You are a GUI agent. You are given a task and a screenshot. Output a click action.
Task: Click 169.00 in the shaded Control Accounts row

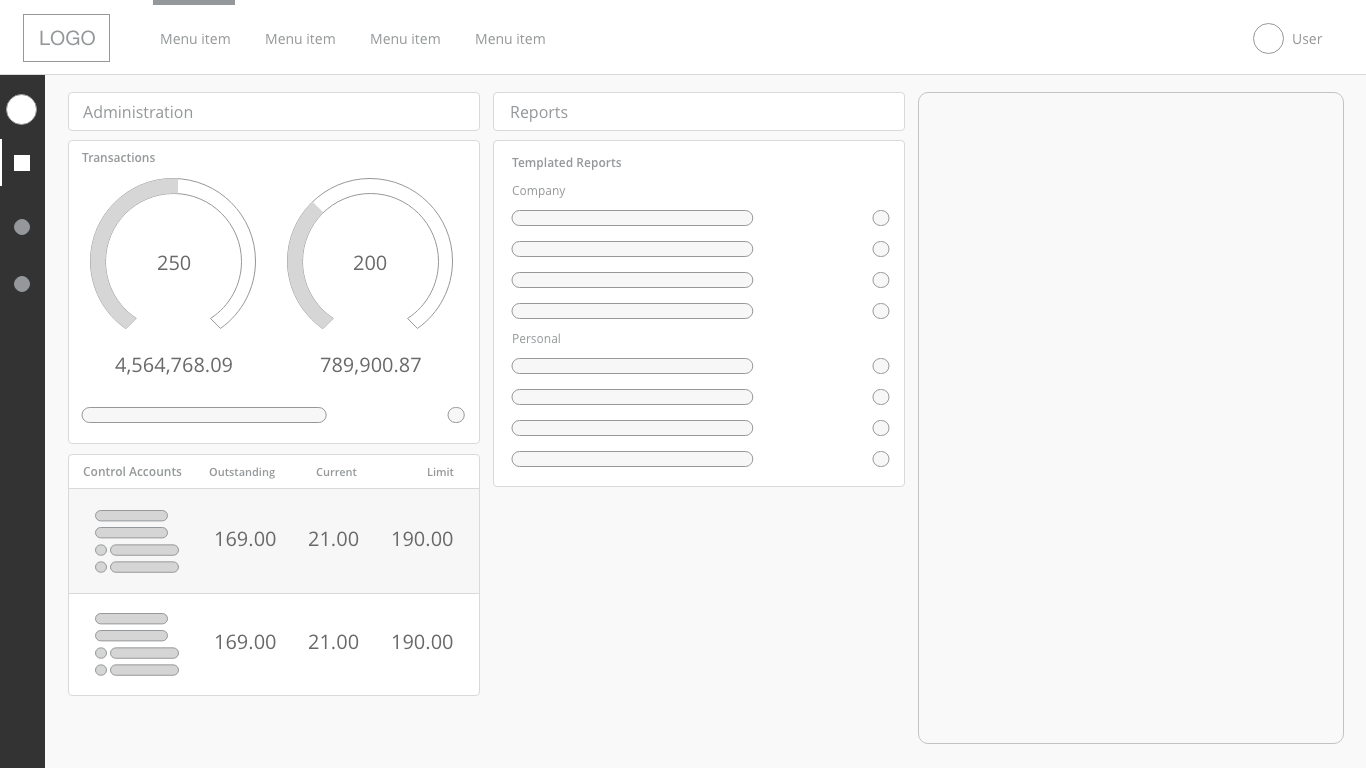[x=245, y=539]
